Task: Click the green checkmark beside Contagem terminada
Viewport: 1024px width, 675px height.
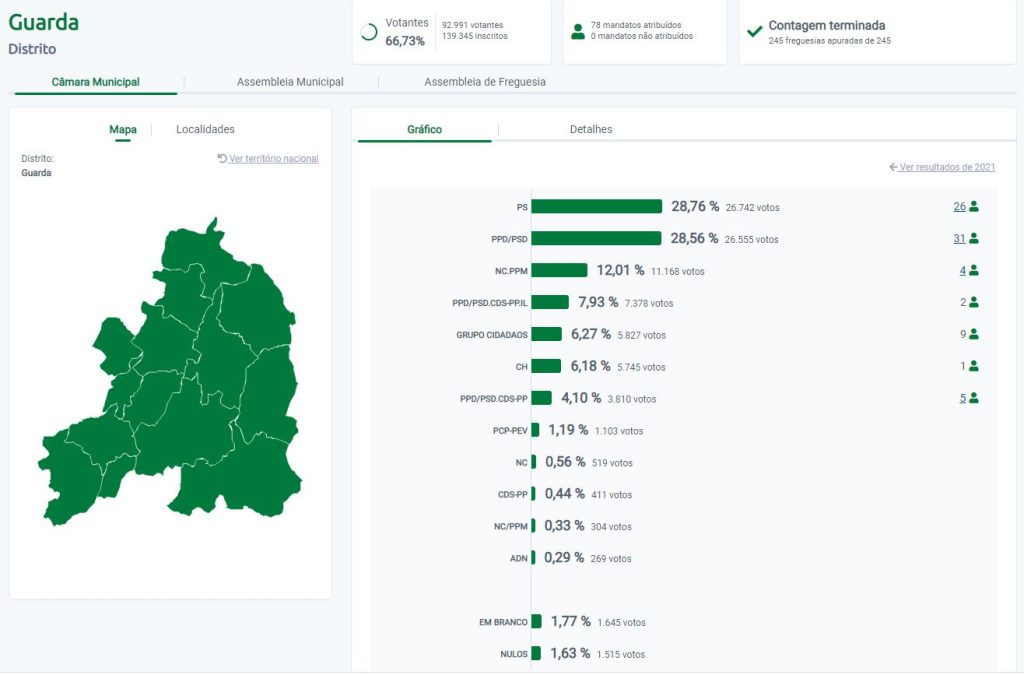Action: (755, 31)
